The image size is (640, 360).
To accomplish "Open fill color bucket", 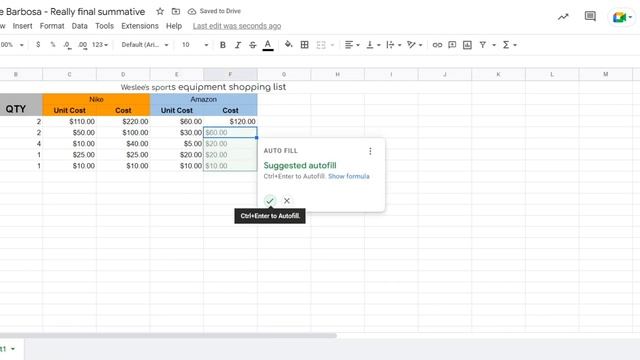I will [289, 44].
